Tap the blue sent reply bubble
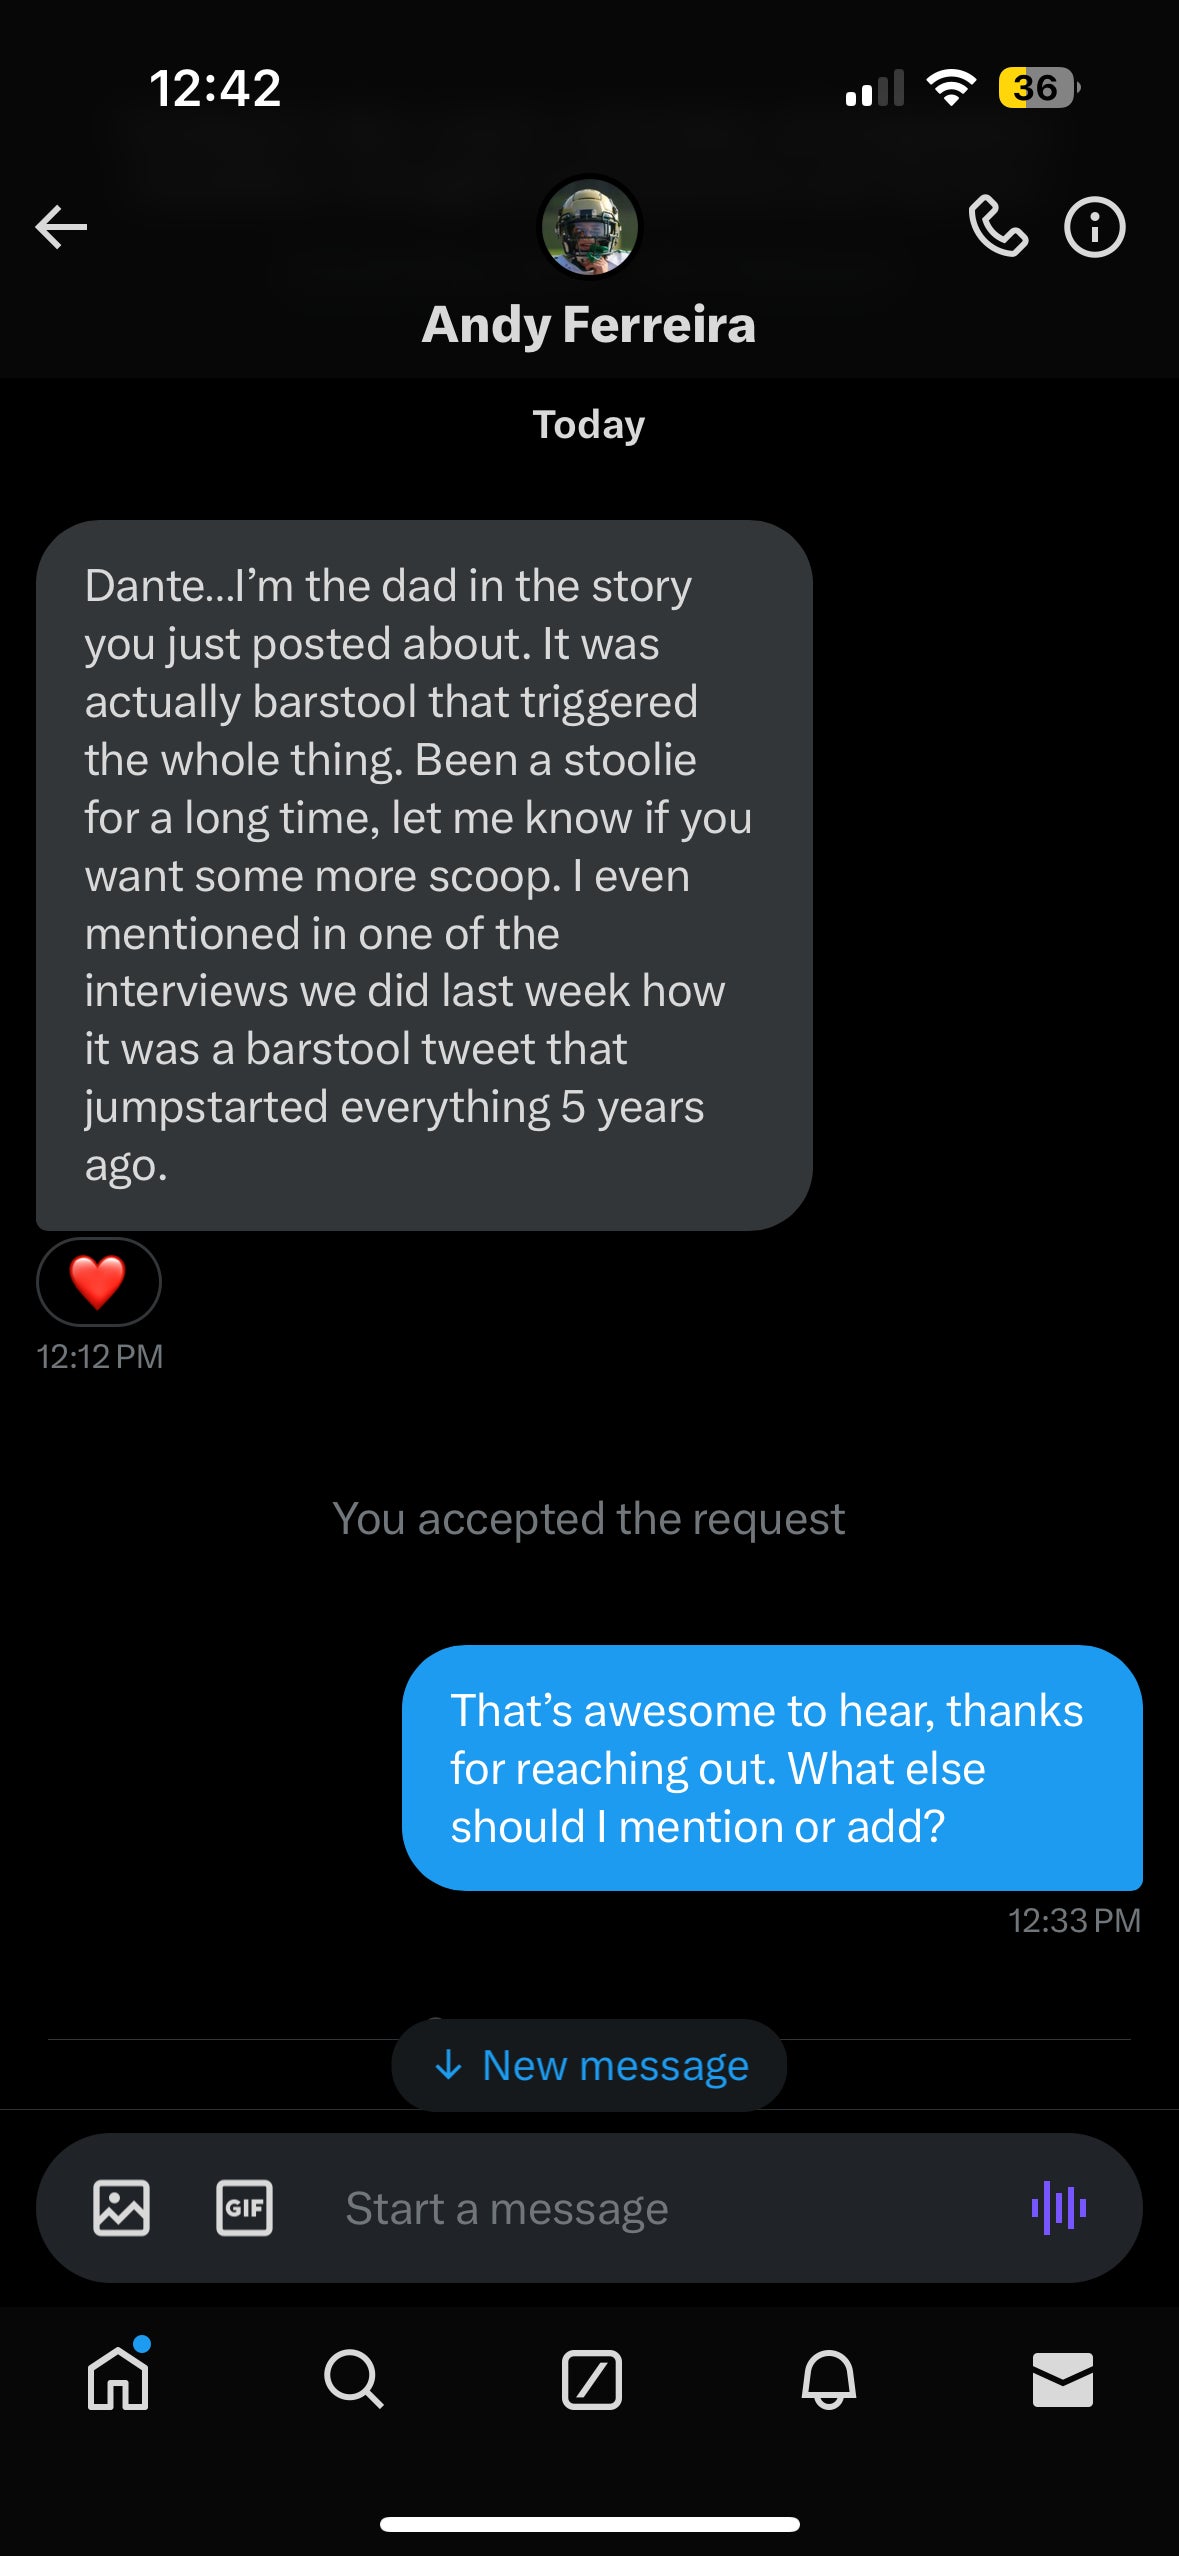 click(772, 1768)
